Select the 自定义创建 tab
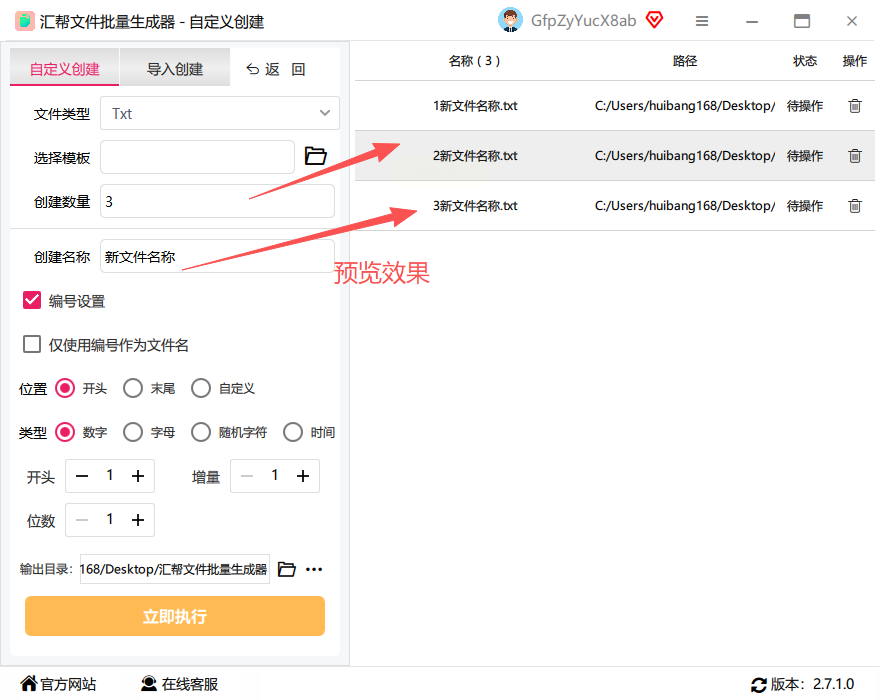Viewport: 880px width, 700px height. 65,68
